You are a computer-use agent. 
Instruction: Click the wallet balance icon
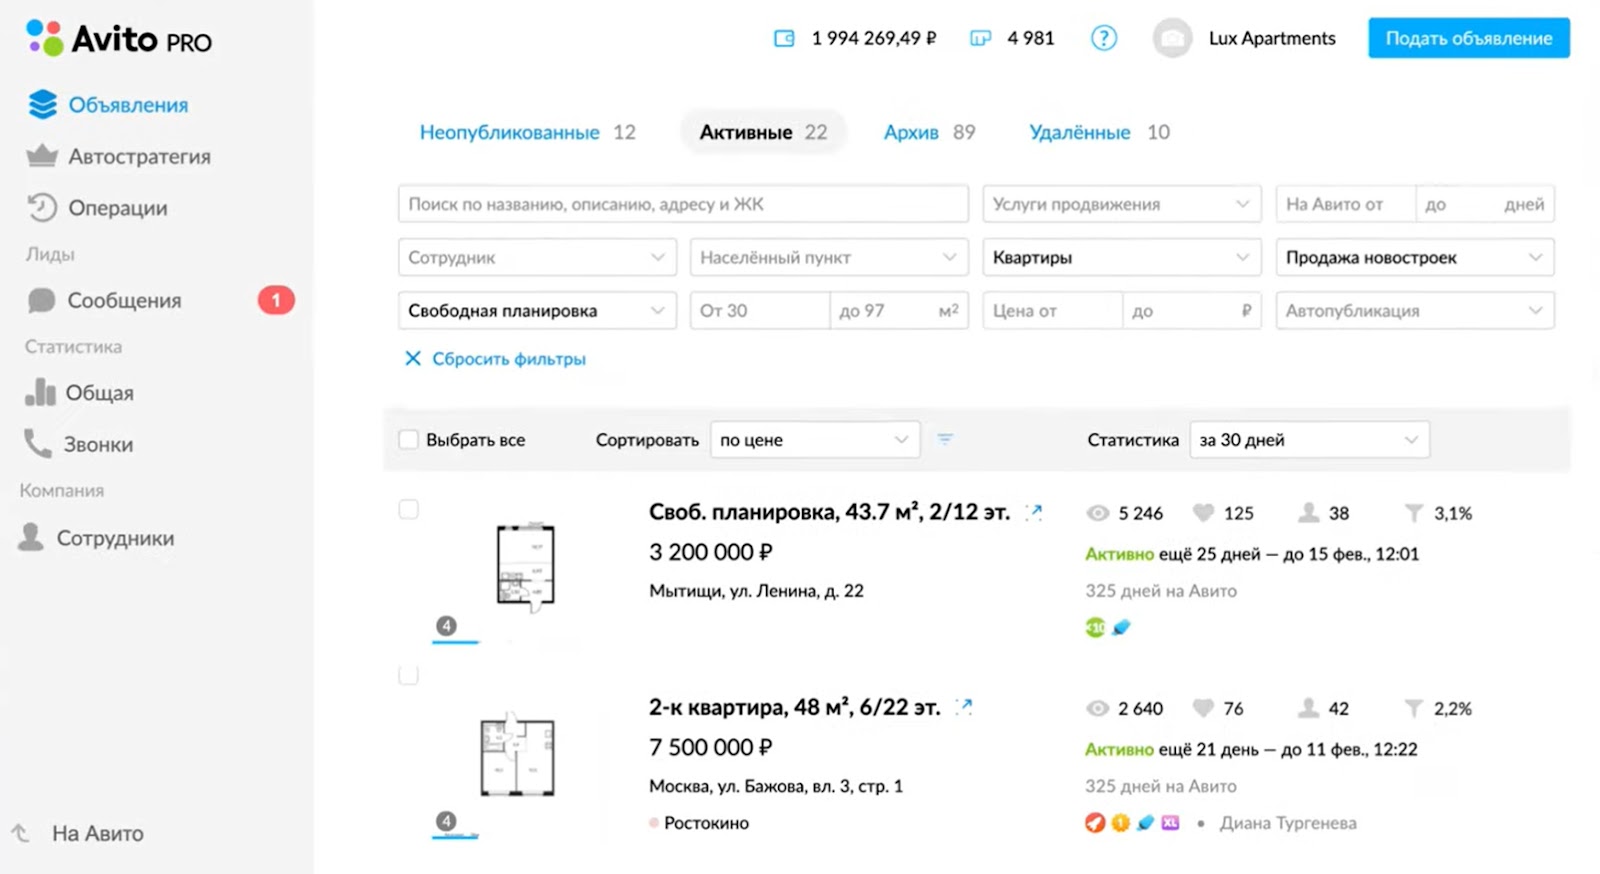tap(784, 38)
